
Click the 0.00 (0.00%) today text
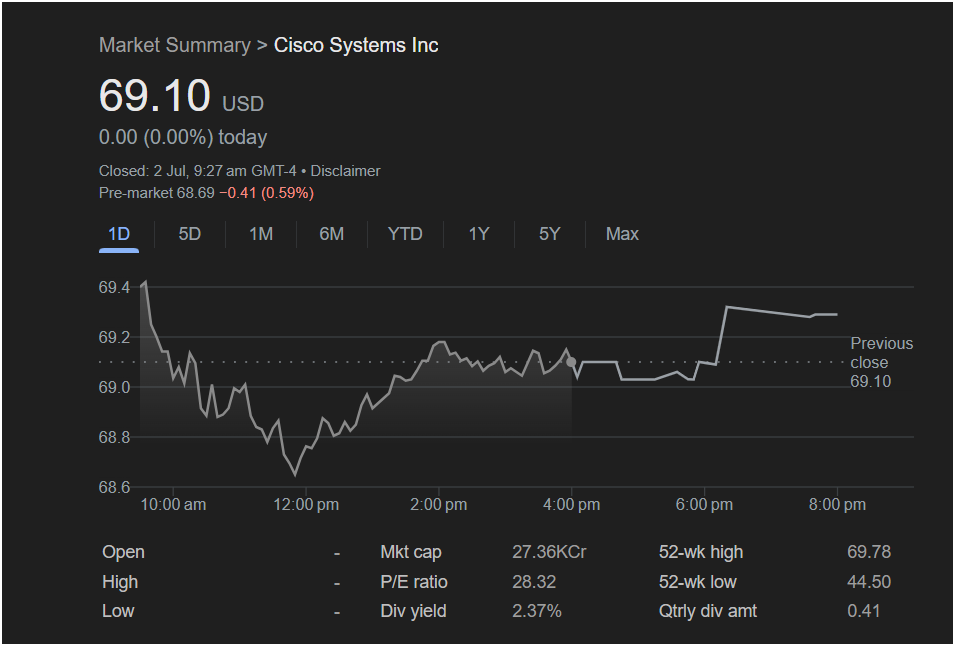[x=183, y=137]
